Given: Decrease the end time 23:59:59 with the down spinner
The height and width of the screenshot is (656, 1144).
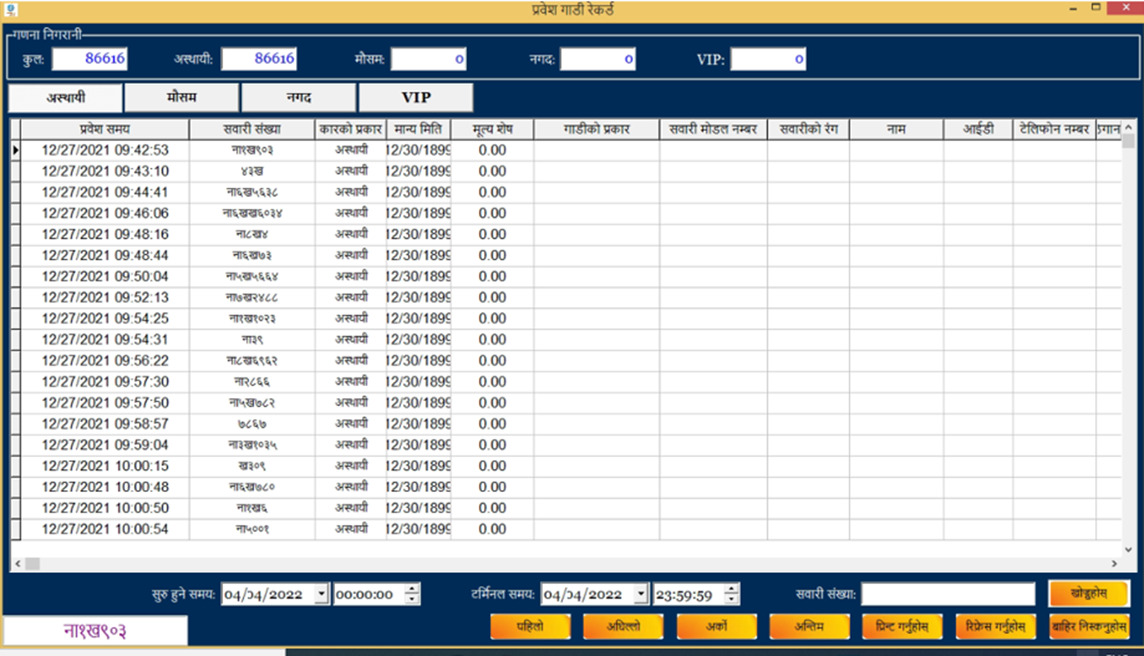Looking at the screenshot, I should 732,599.
